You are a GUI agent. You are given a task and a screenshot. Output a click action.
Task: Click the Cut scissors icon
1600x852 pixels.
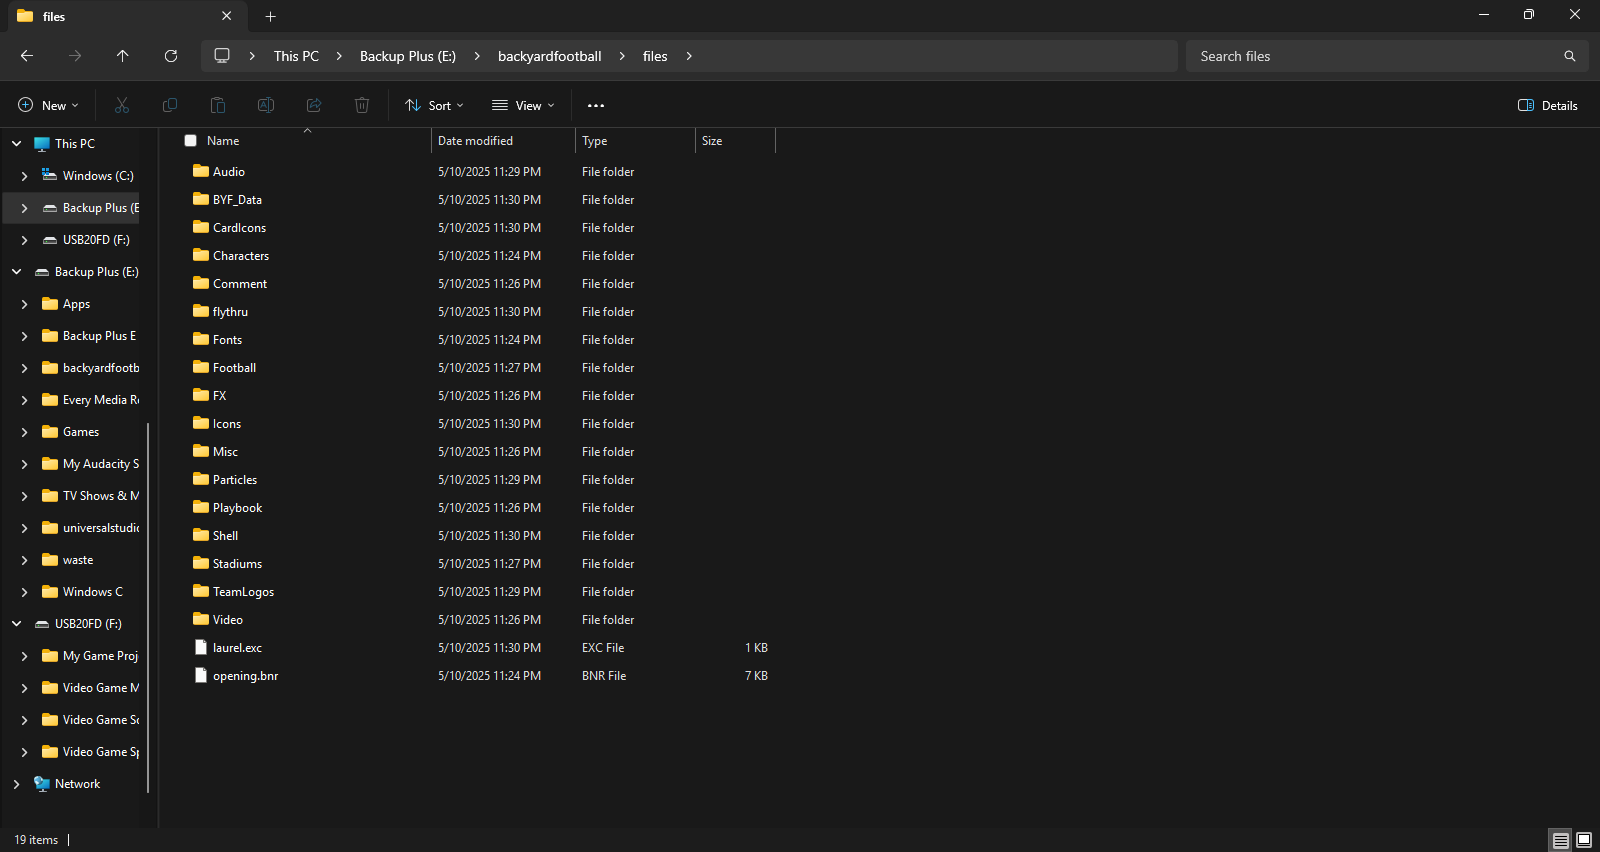122,105
